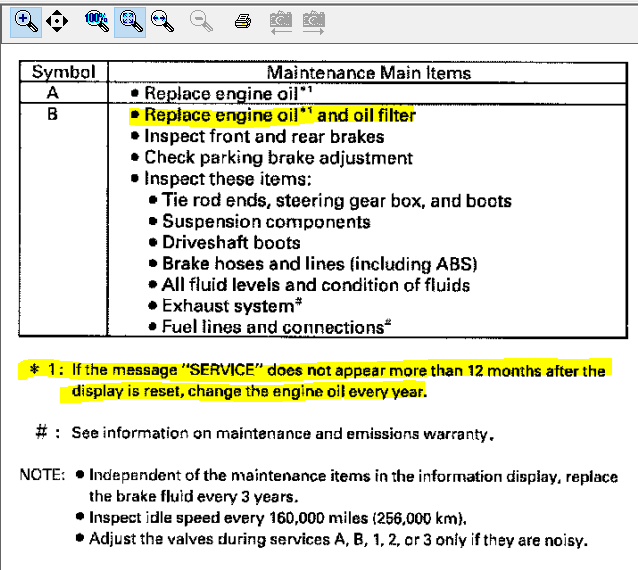This screenshot has width=638, height=570.
Task: Click highlighted 'SERVICE' footnote line
Action: coord(317,370)
